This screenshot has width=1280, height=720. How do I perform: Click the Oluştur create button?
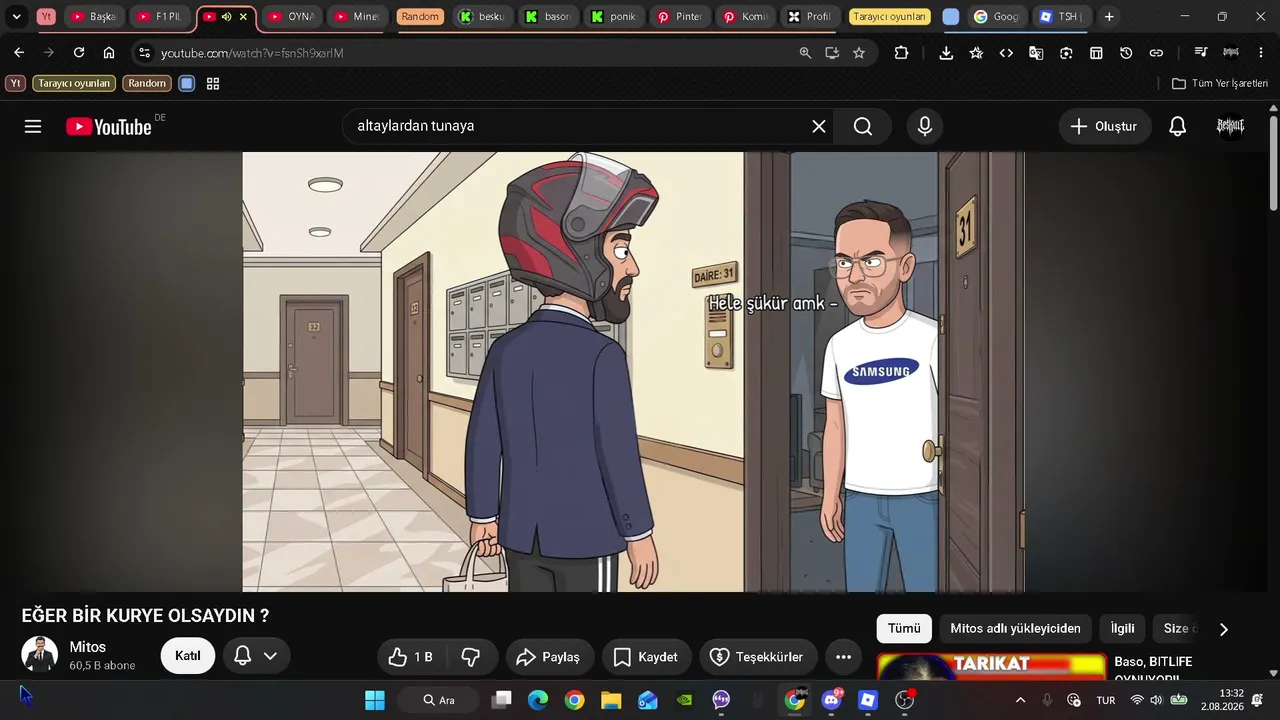pyautogui.click(x=1104, y=126)
